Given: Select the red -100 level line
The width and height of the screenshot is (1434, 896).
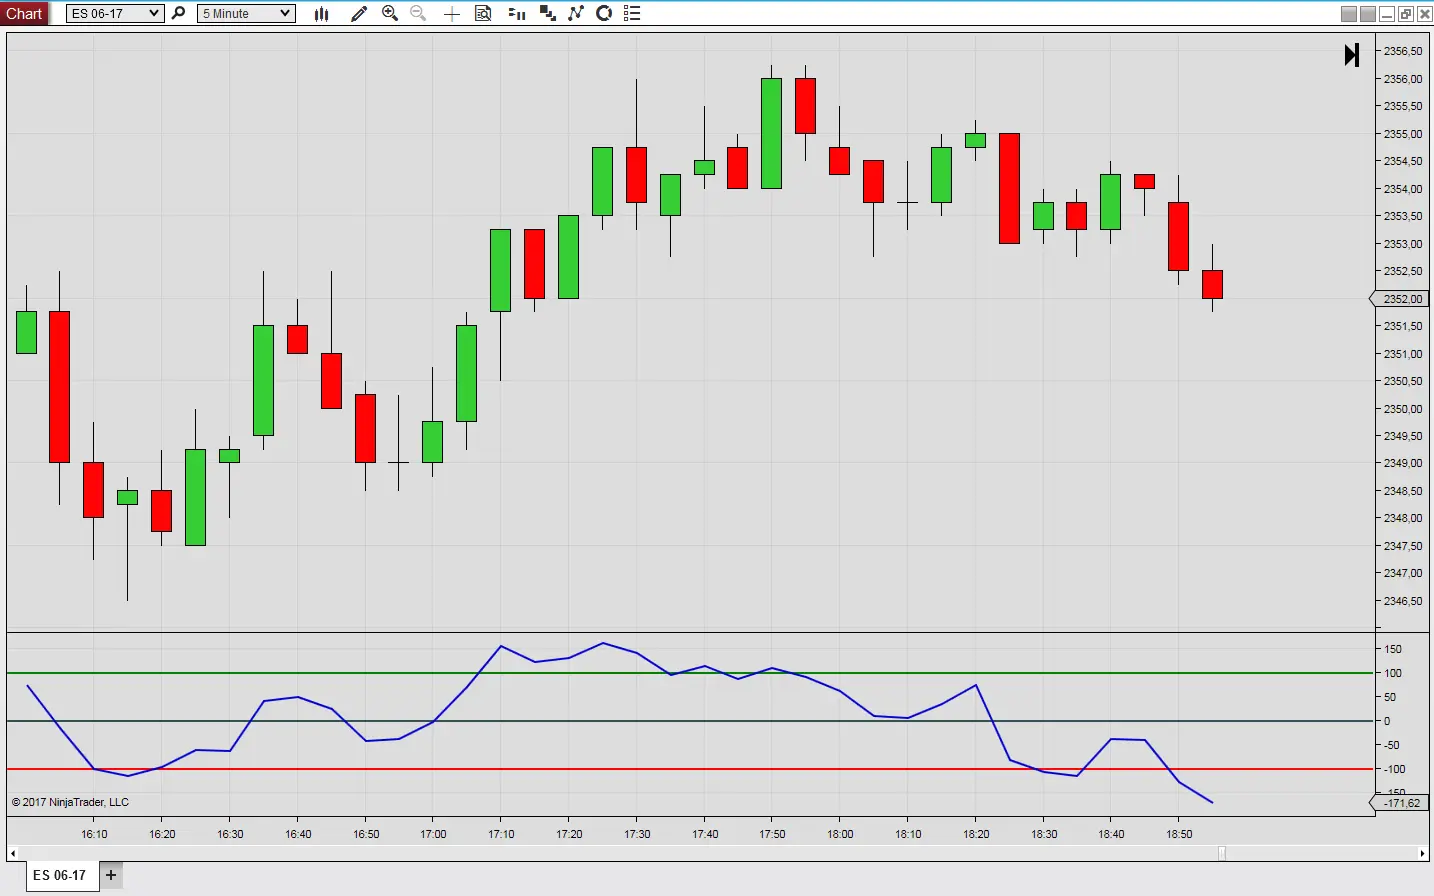Looking at the screenshot, I should coord(690,769).
